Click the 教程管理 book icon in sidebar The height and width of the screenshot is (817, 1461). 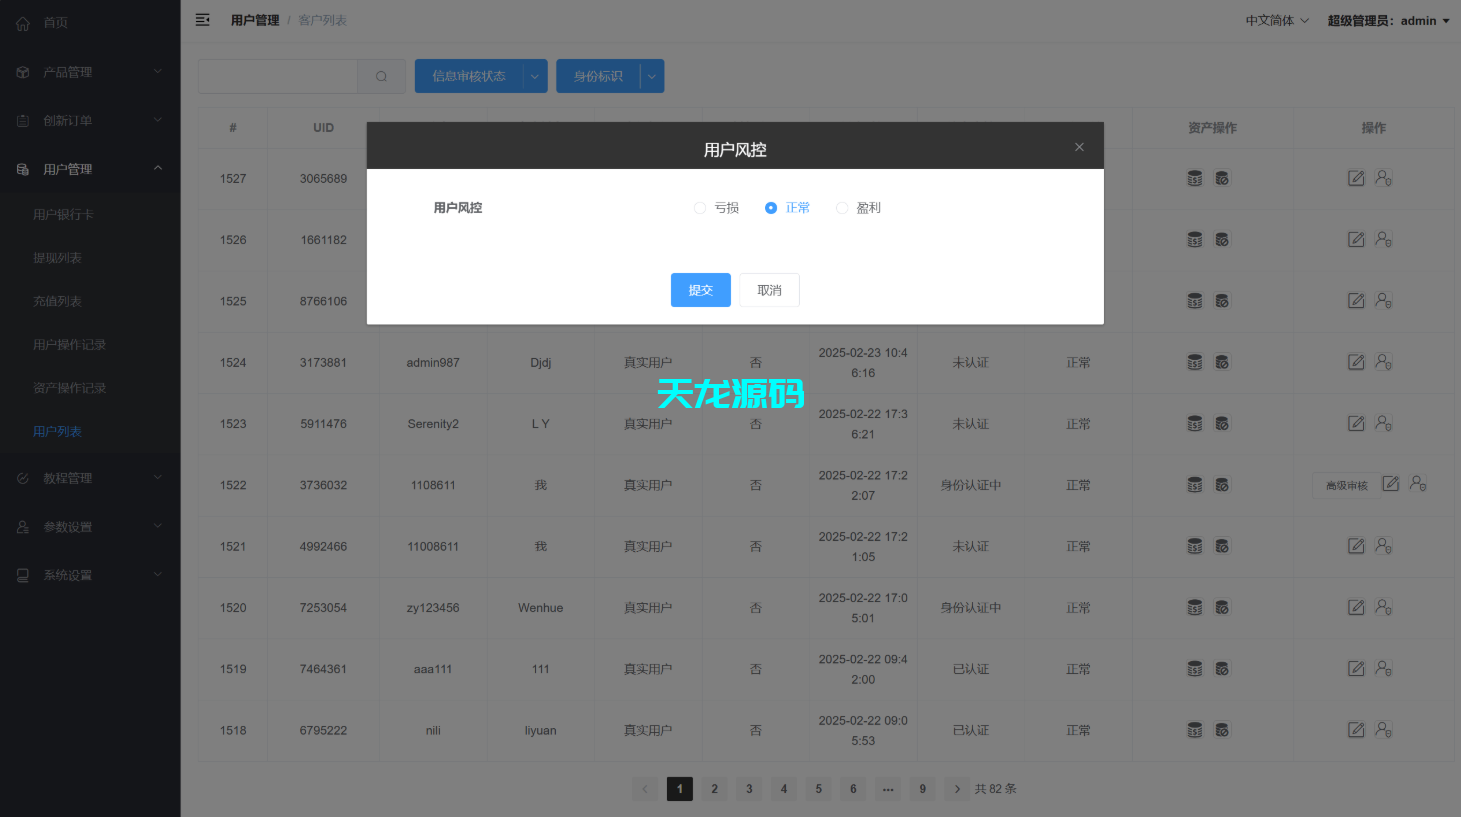pyautogui.click(x=22, y=478)
